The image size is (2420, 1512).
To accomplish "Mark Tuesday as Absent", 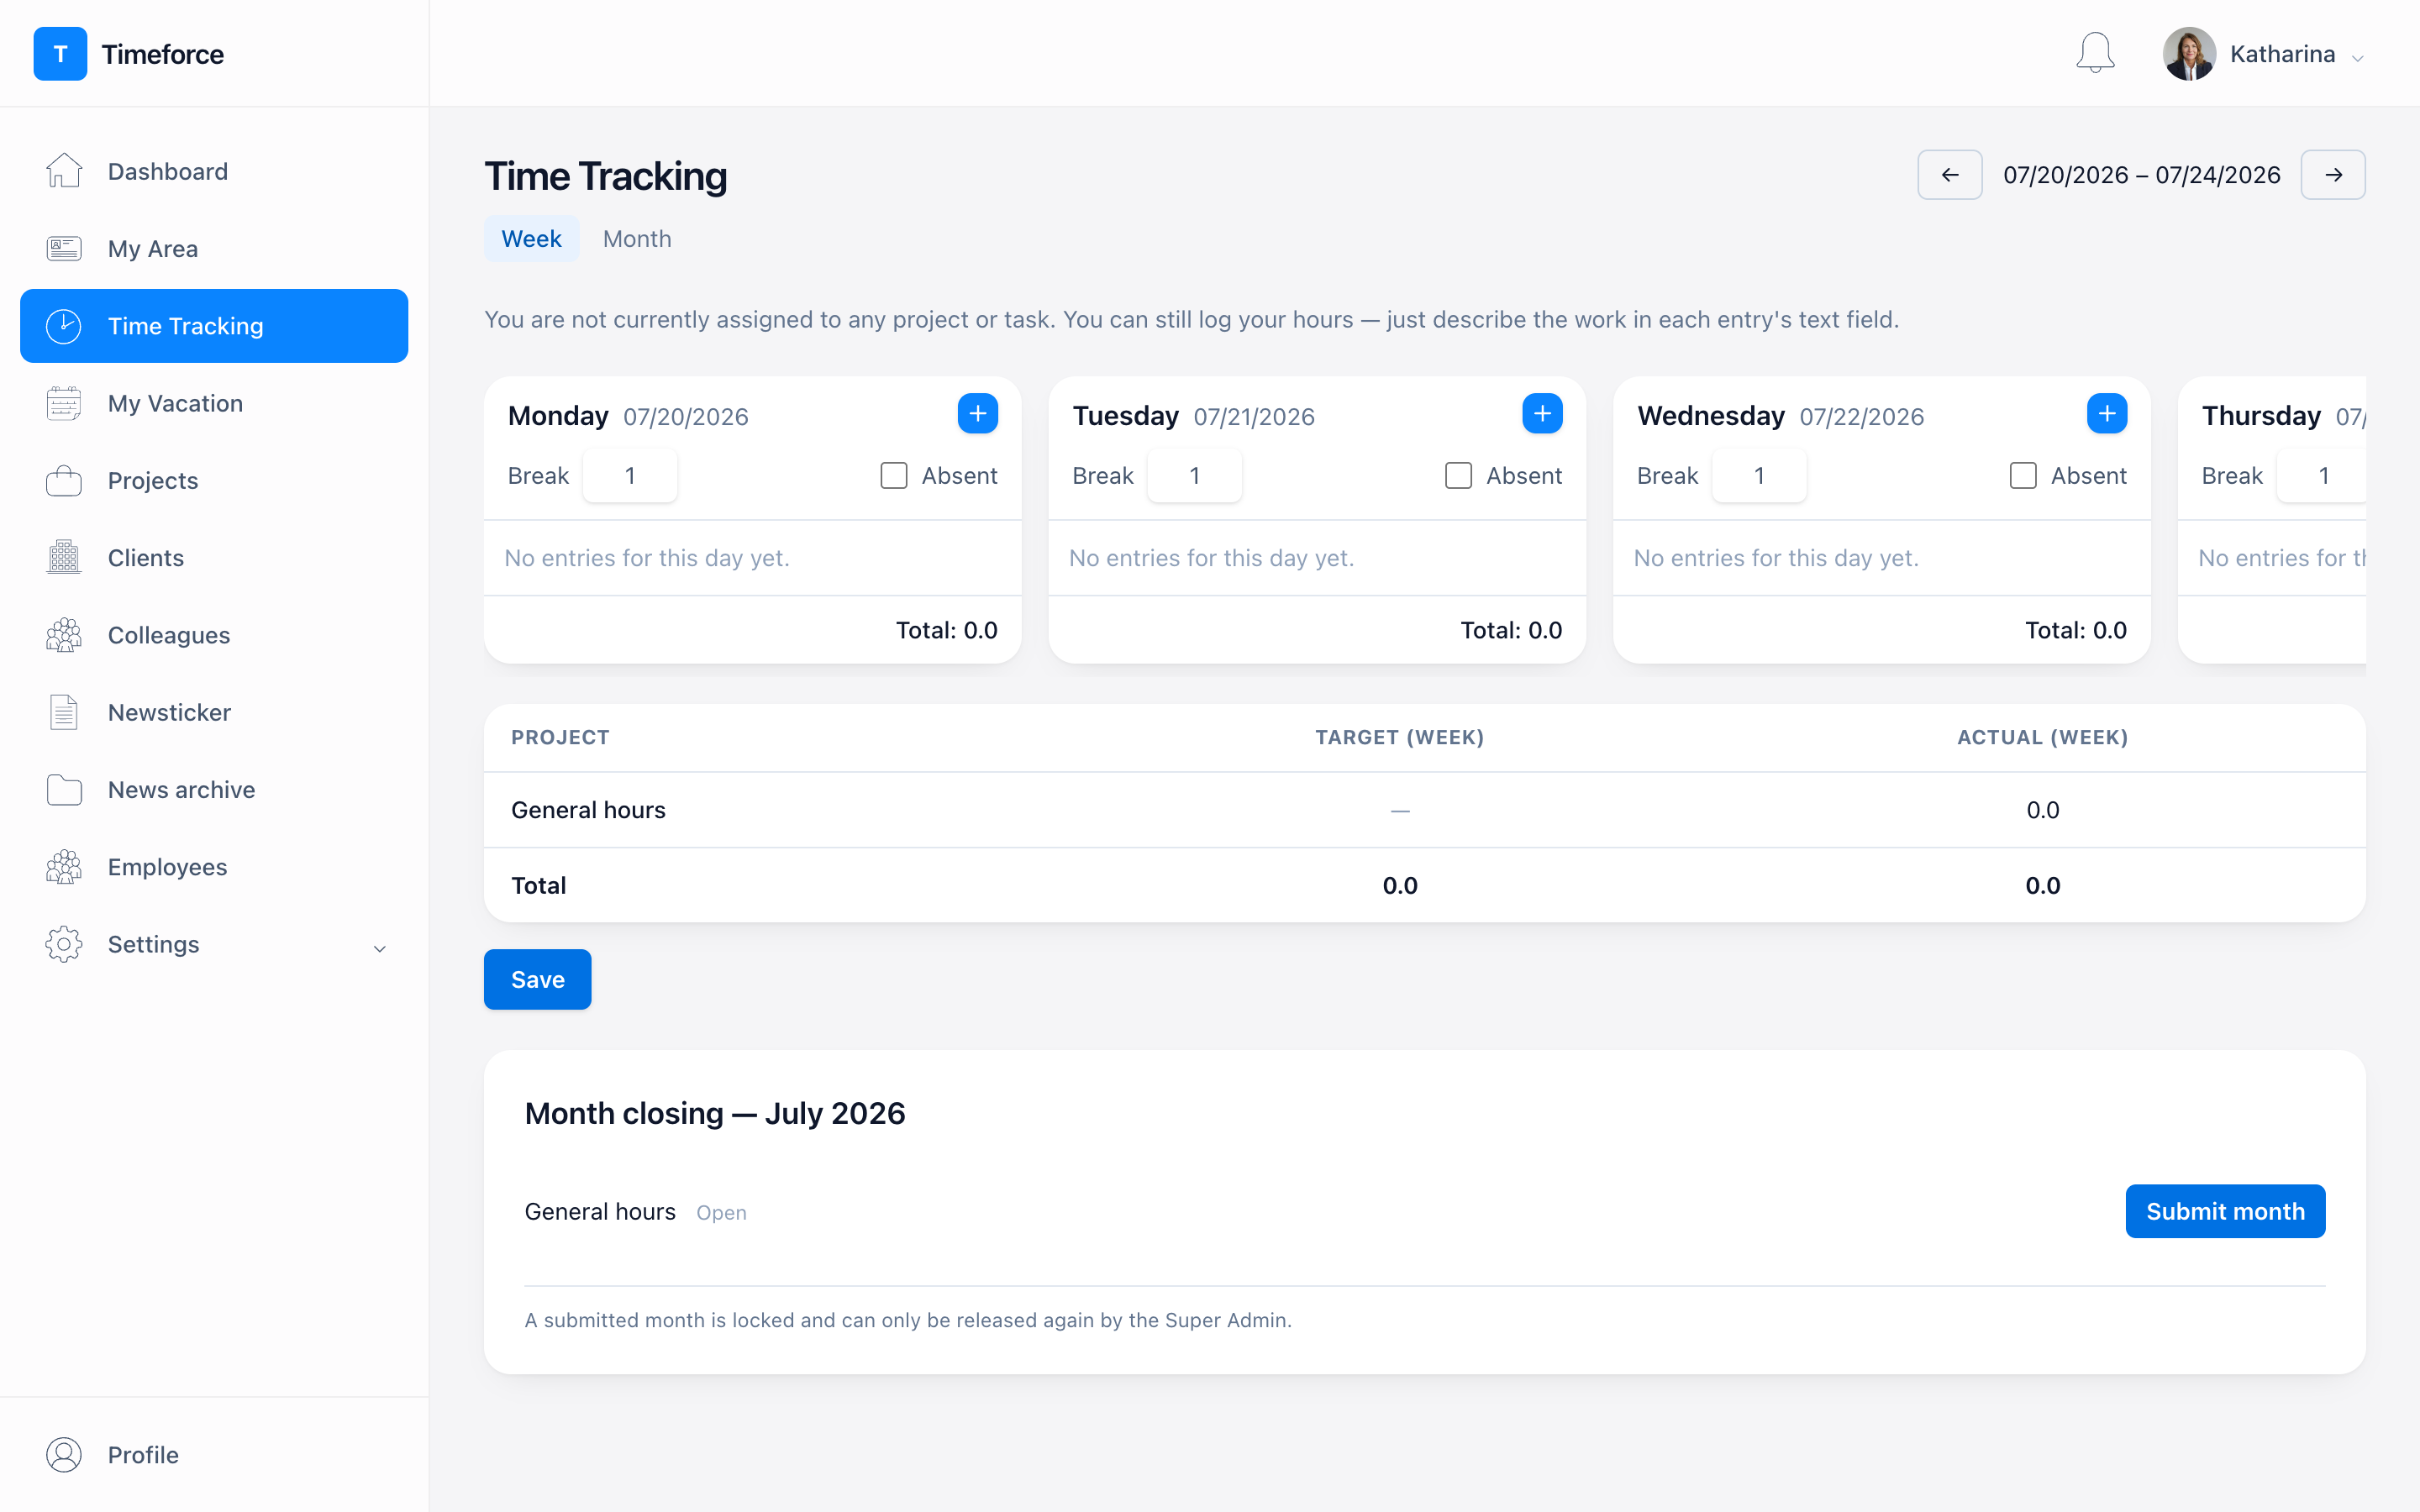I will pos(1459,476).
